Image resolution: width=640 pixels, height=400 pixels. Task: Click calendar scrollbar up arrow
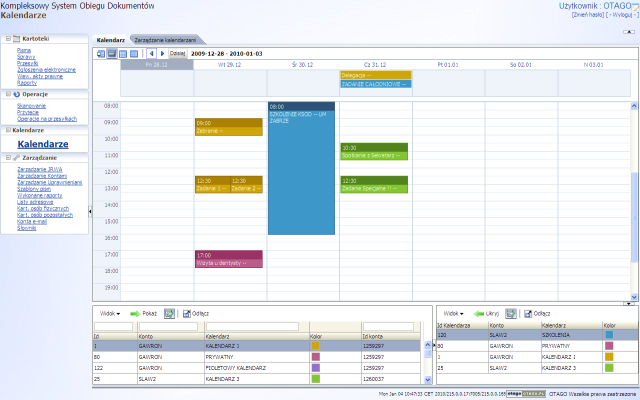point(634,106)
